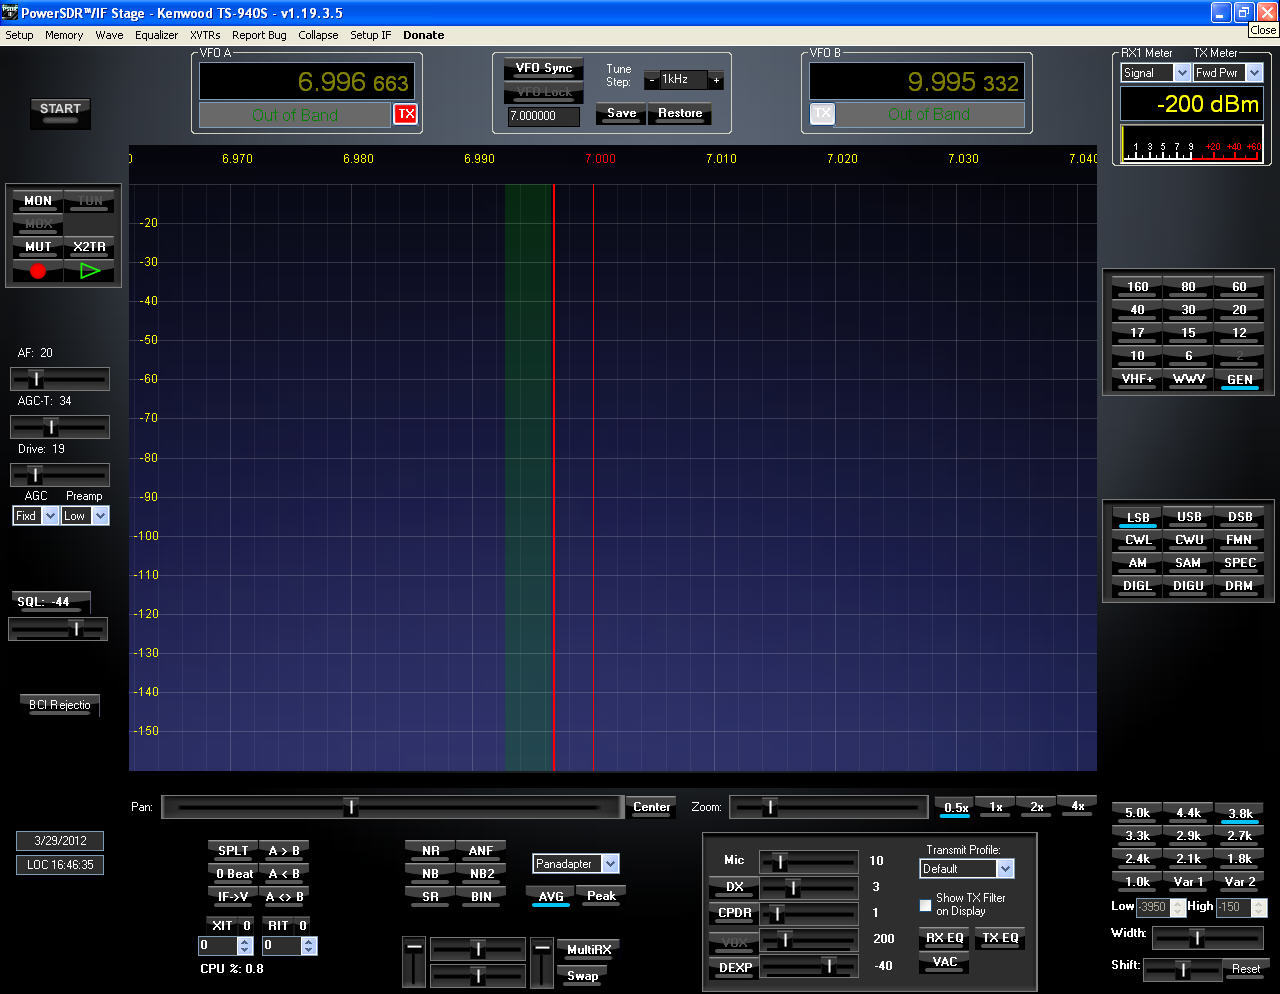This screenshot has height=994, width=1280.
Task: Select the WWV band button
Action: click(x=1188, y=380)
